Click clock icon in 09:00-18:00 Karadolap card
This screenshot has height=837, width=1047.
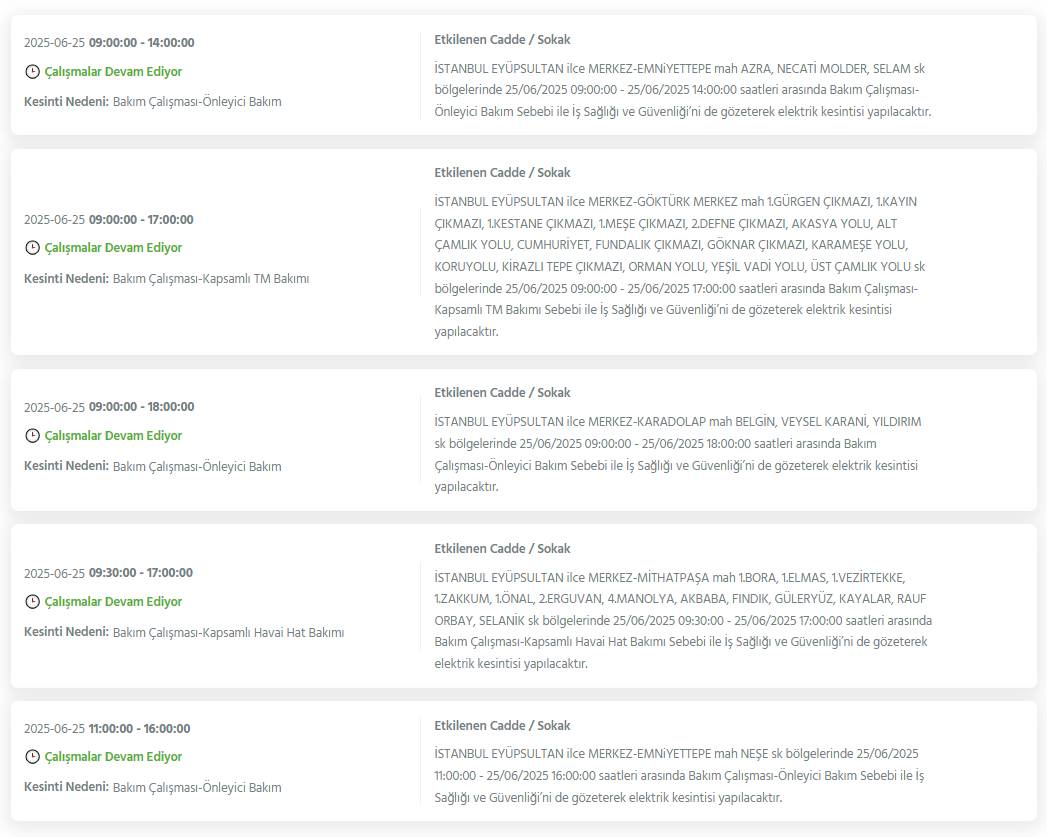[32, 436]
